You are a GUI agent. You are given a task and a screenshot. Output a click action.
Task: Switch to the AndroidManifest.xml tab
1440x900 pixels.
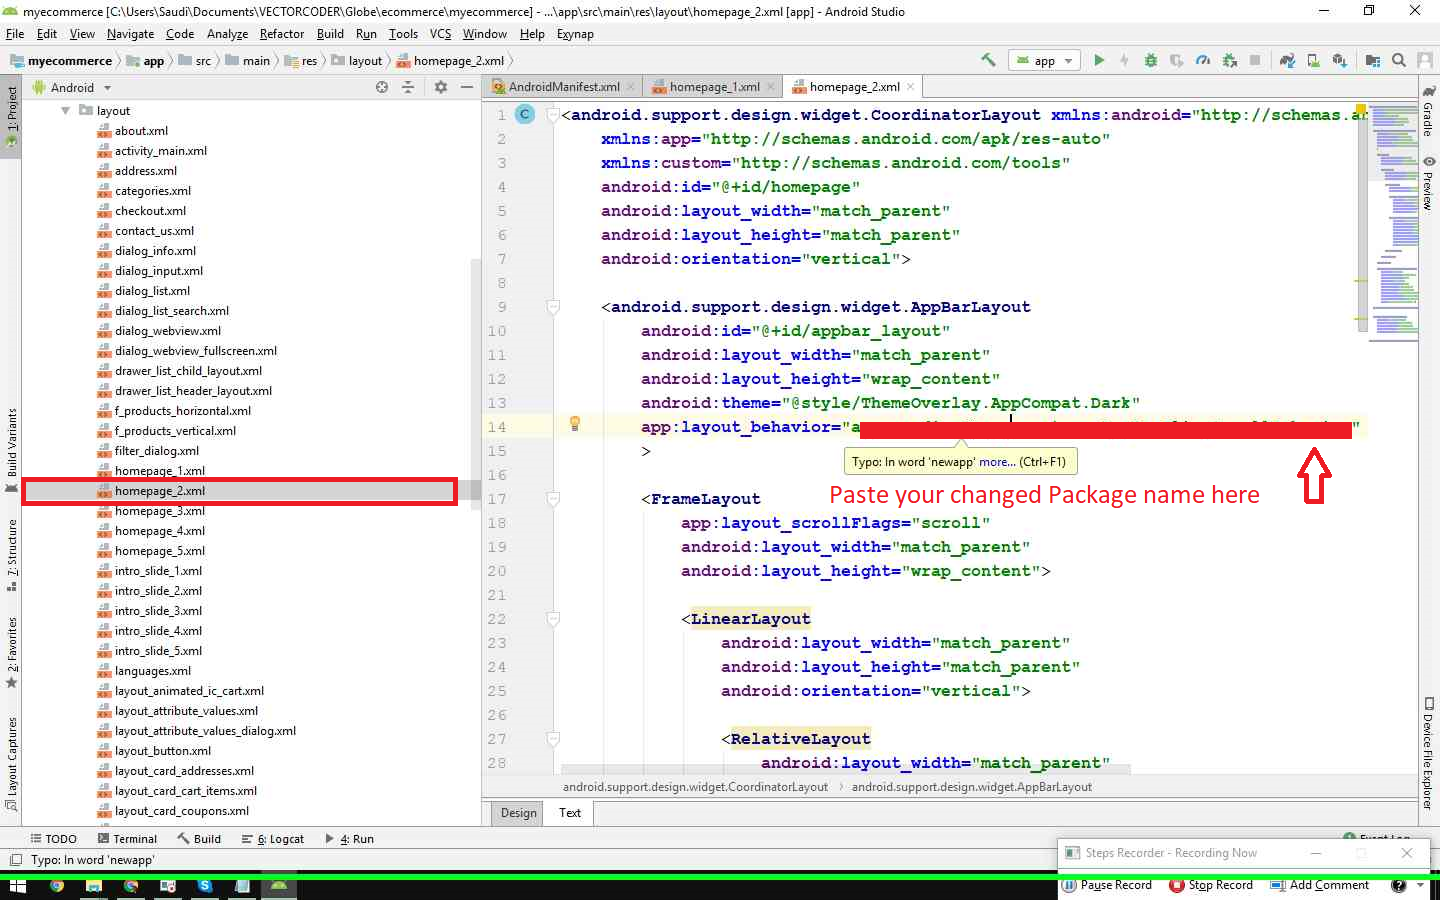(563, 87)
